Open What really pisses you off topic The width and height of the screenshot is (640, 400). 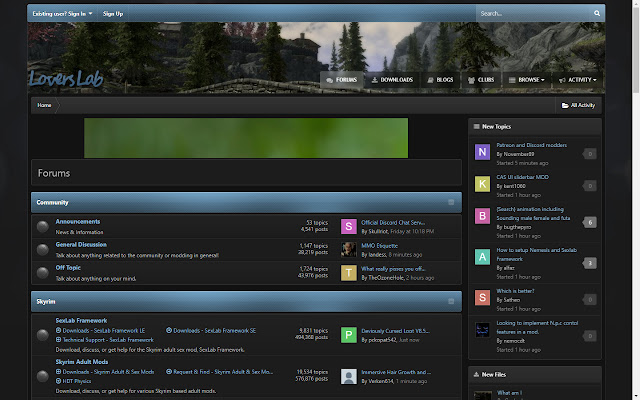click(393, 269)
